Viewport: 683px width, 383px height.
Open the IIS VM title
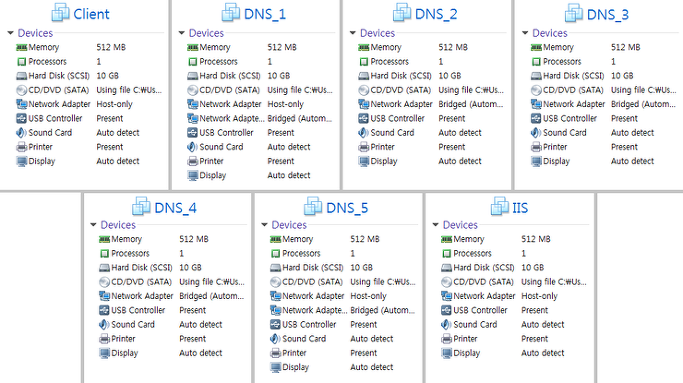click(520, 208)
